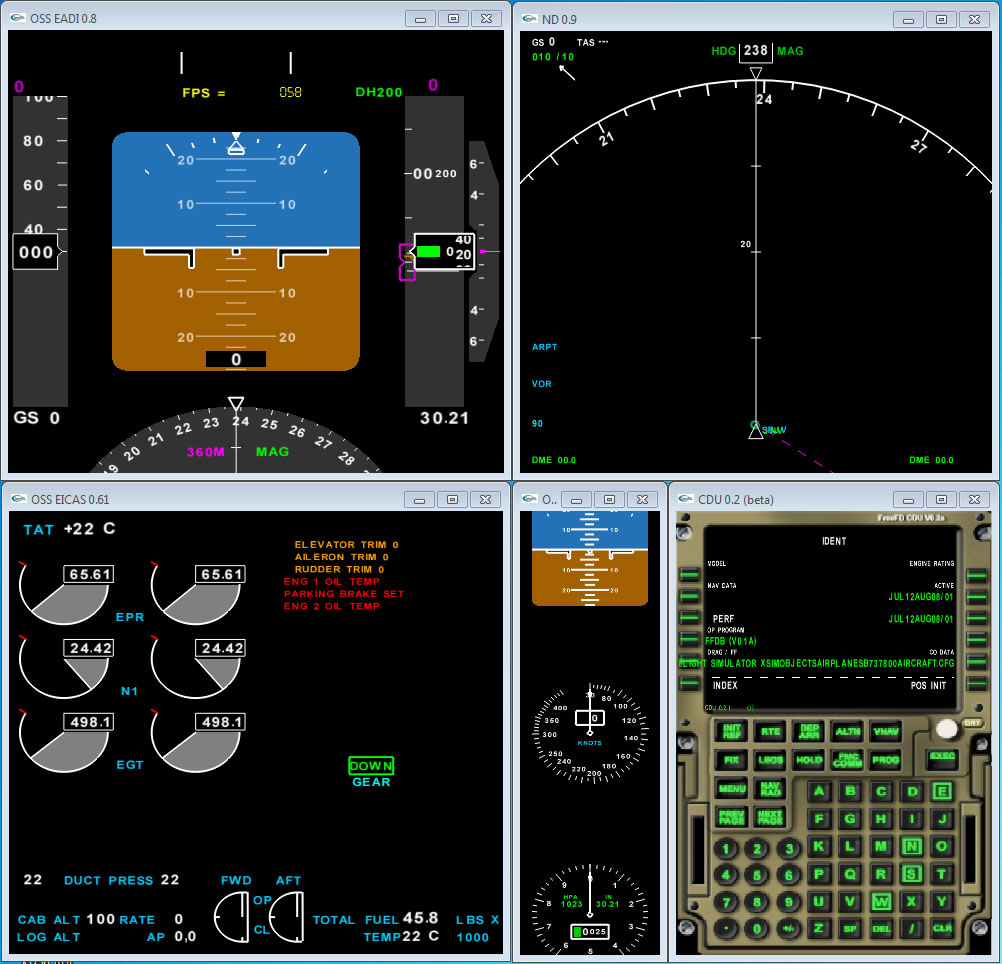1002x964 pixels.
Task: Click the BRT label on the CDU
Action: (x=972, y=723)
